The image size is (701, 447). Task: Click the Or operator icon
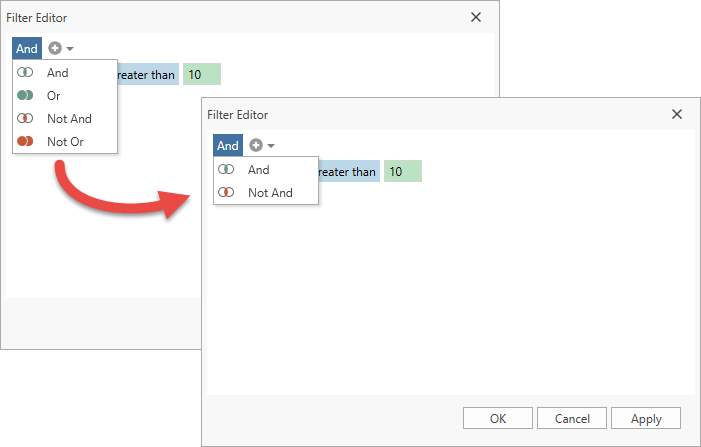click(x=26, y=96)
